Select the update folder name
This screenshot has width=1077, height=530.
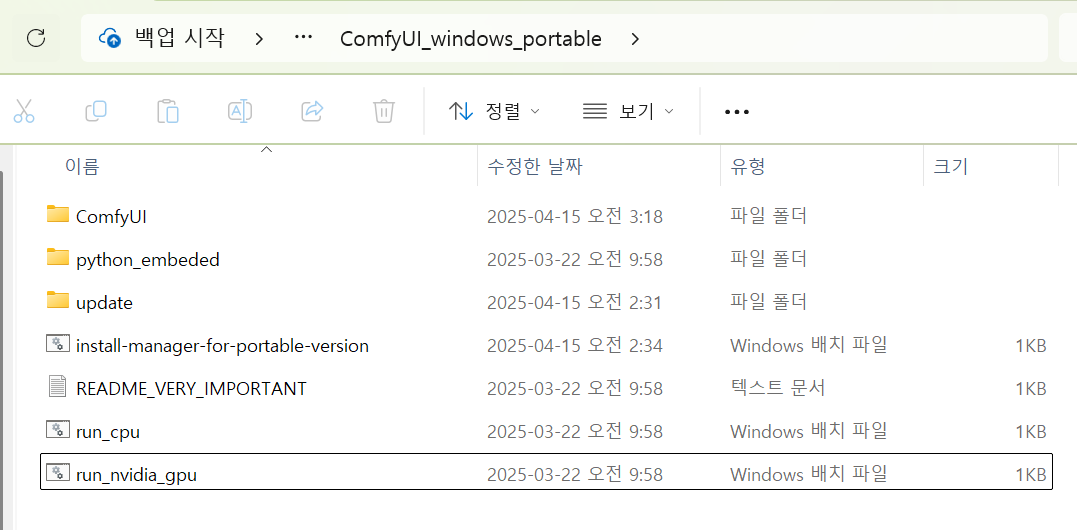[104, 303]
